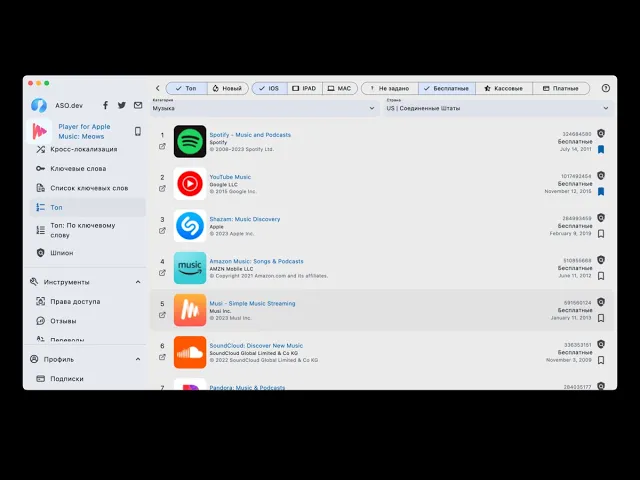Open ASO.dev Twitter icon
The image size is (640, 480).
(x=122, y=105)
